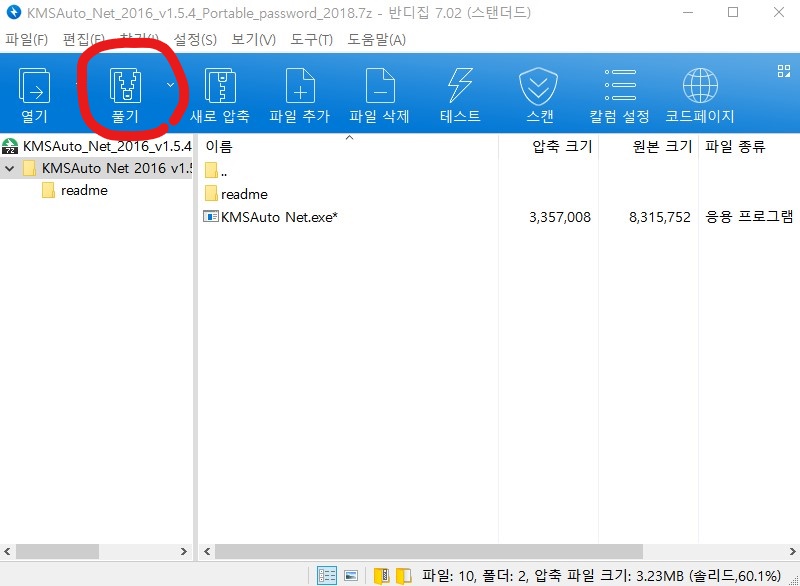The image size is (800, 586).
Task: Click the file list scrollbar right arrow
Action: pyautogui.click(x=792, y=551)
